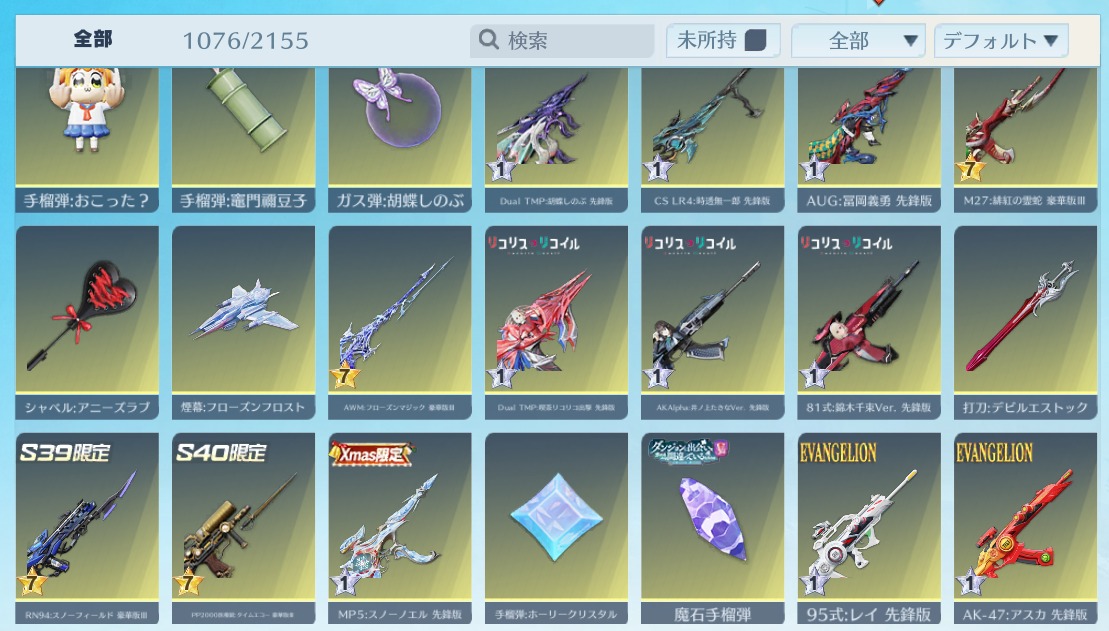Select the AK-47:アスカ 先鋒版 red weapon
Image resolution: width=1109 pixels, height=631 pixels.
1025,528
